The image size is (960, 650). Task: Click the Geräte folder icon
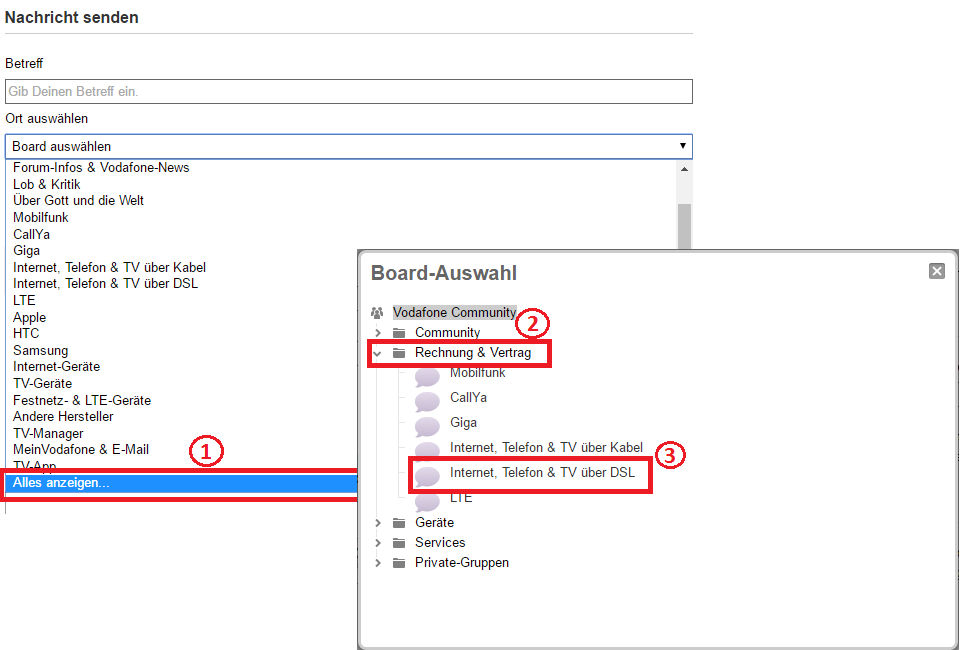click(x=399, y=523)
